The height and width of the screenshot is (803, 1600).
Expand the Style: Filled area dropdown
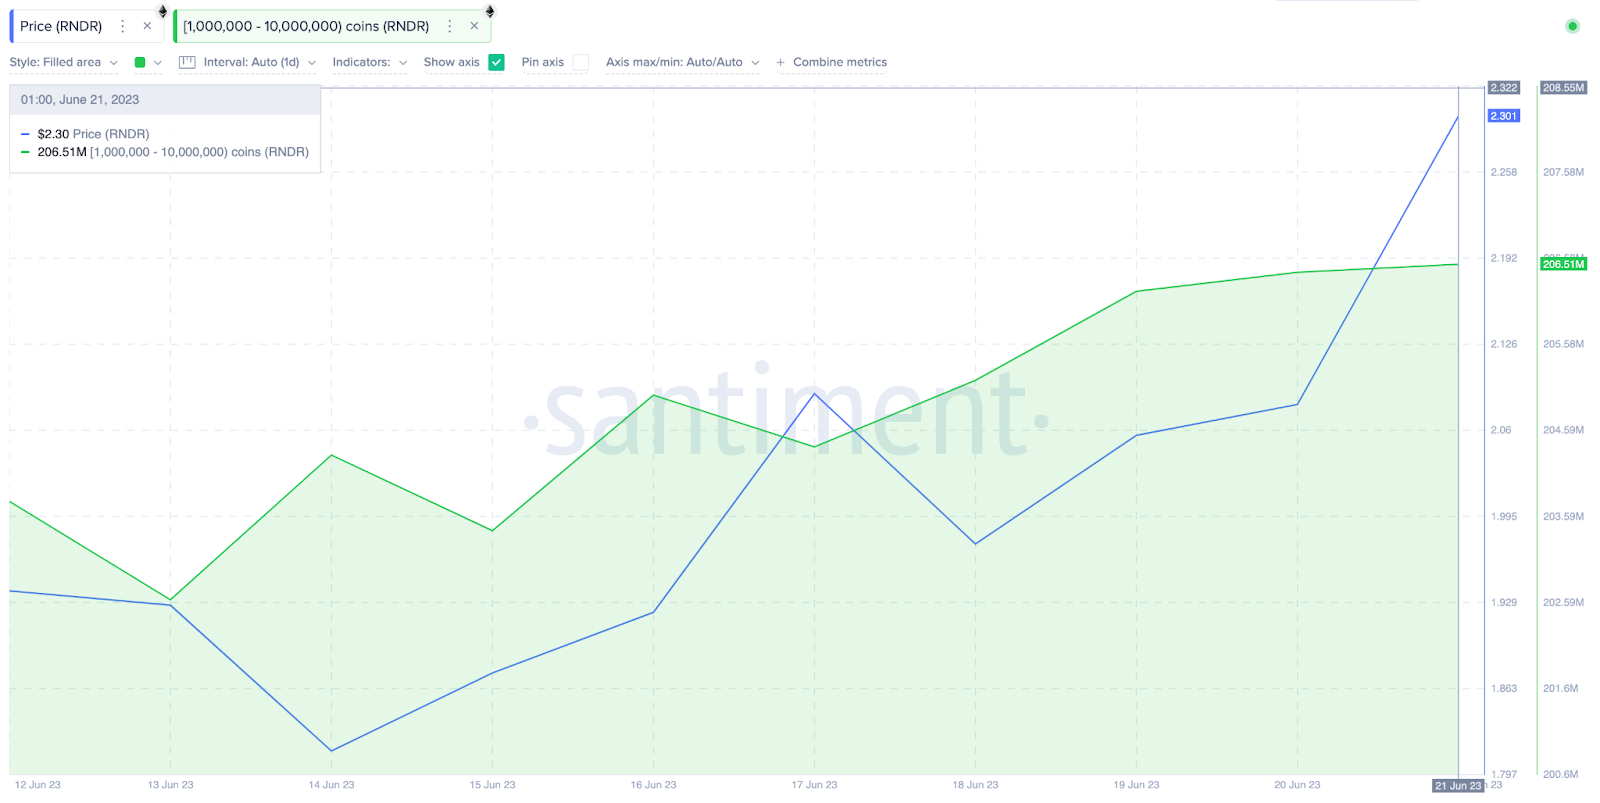point(64,62)
